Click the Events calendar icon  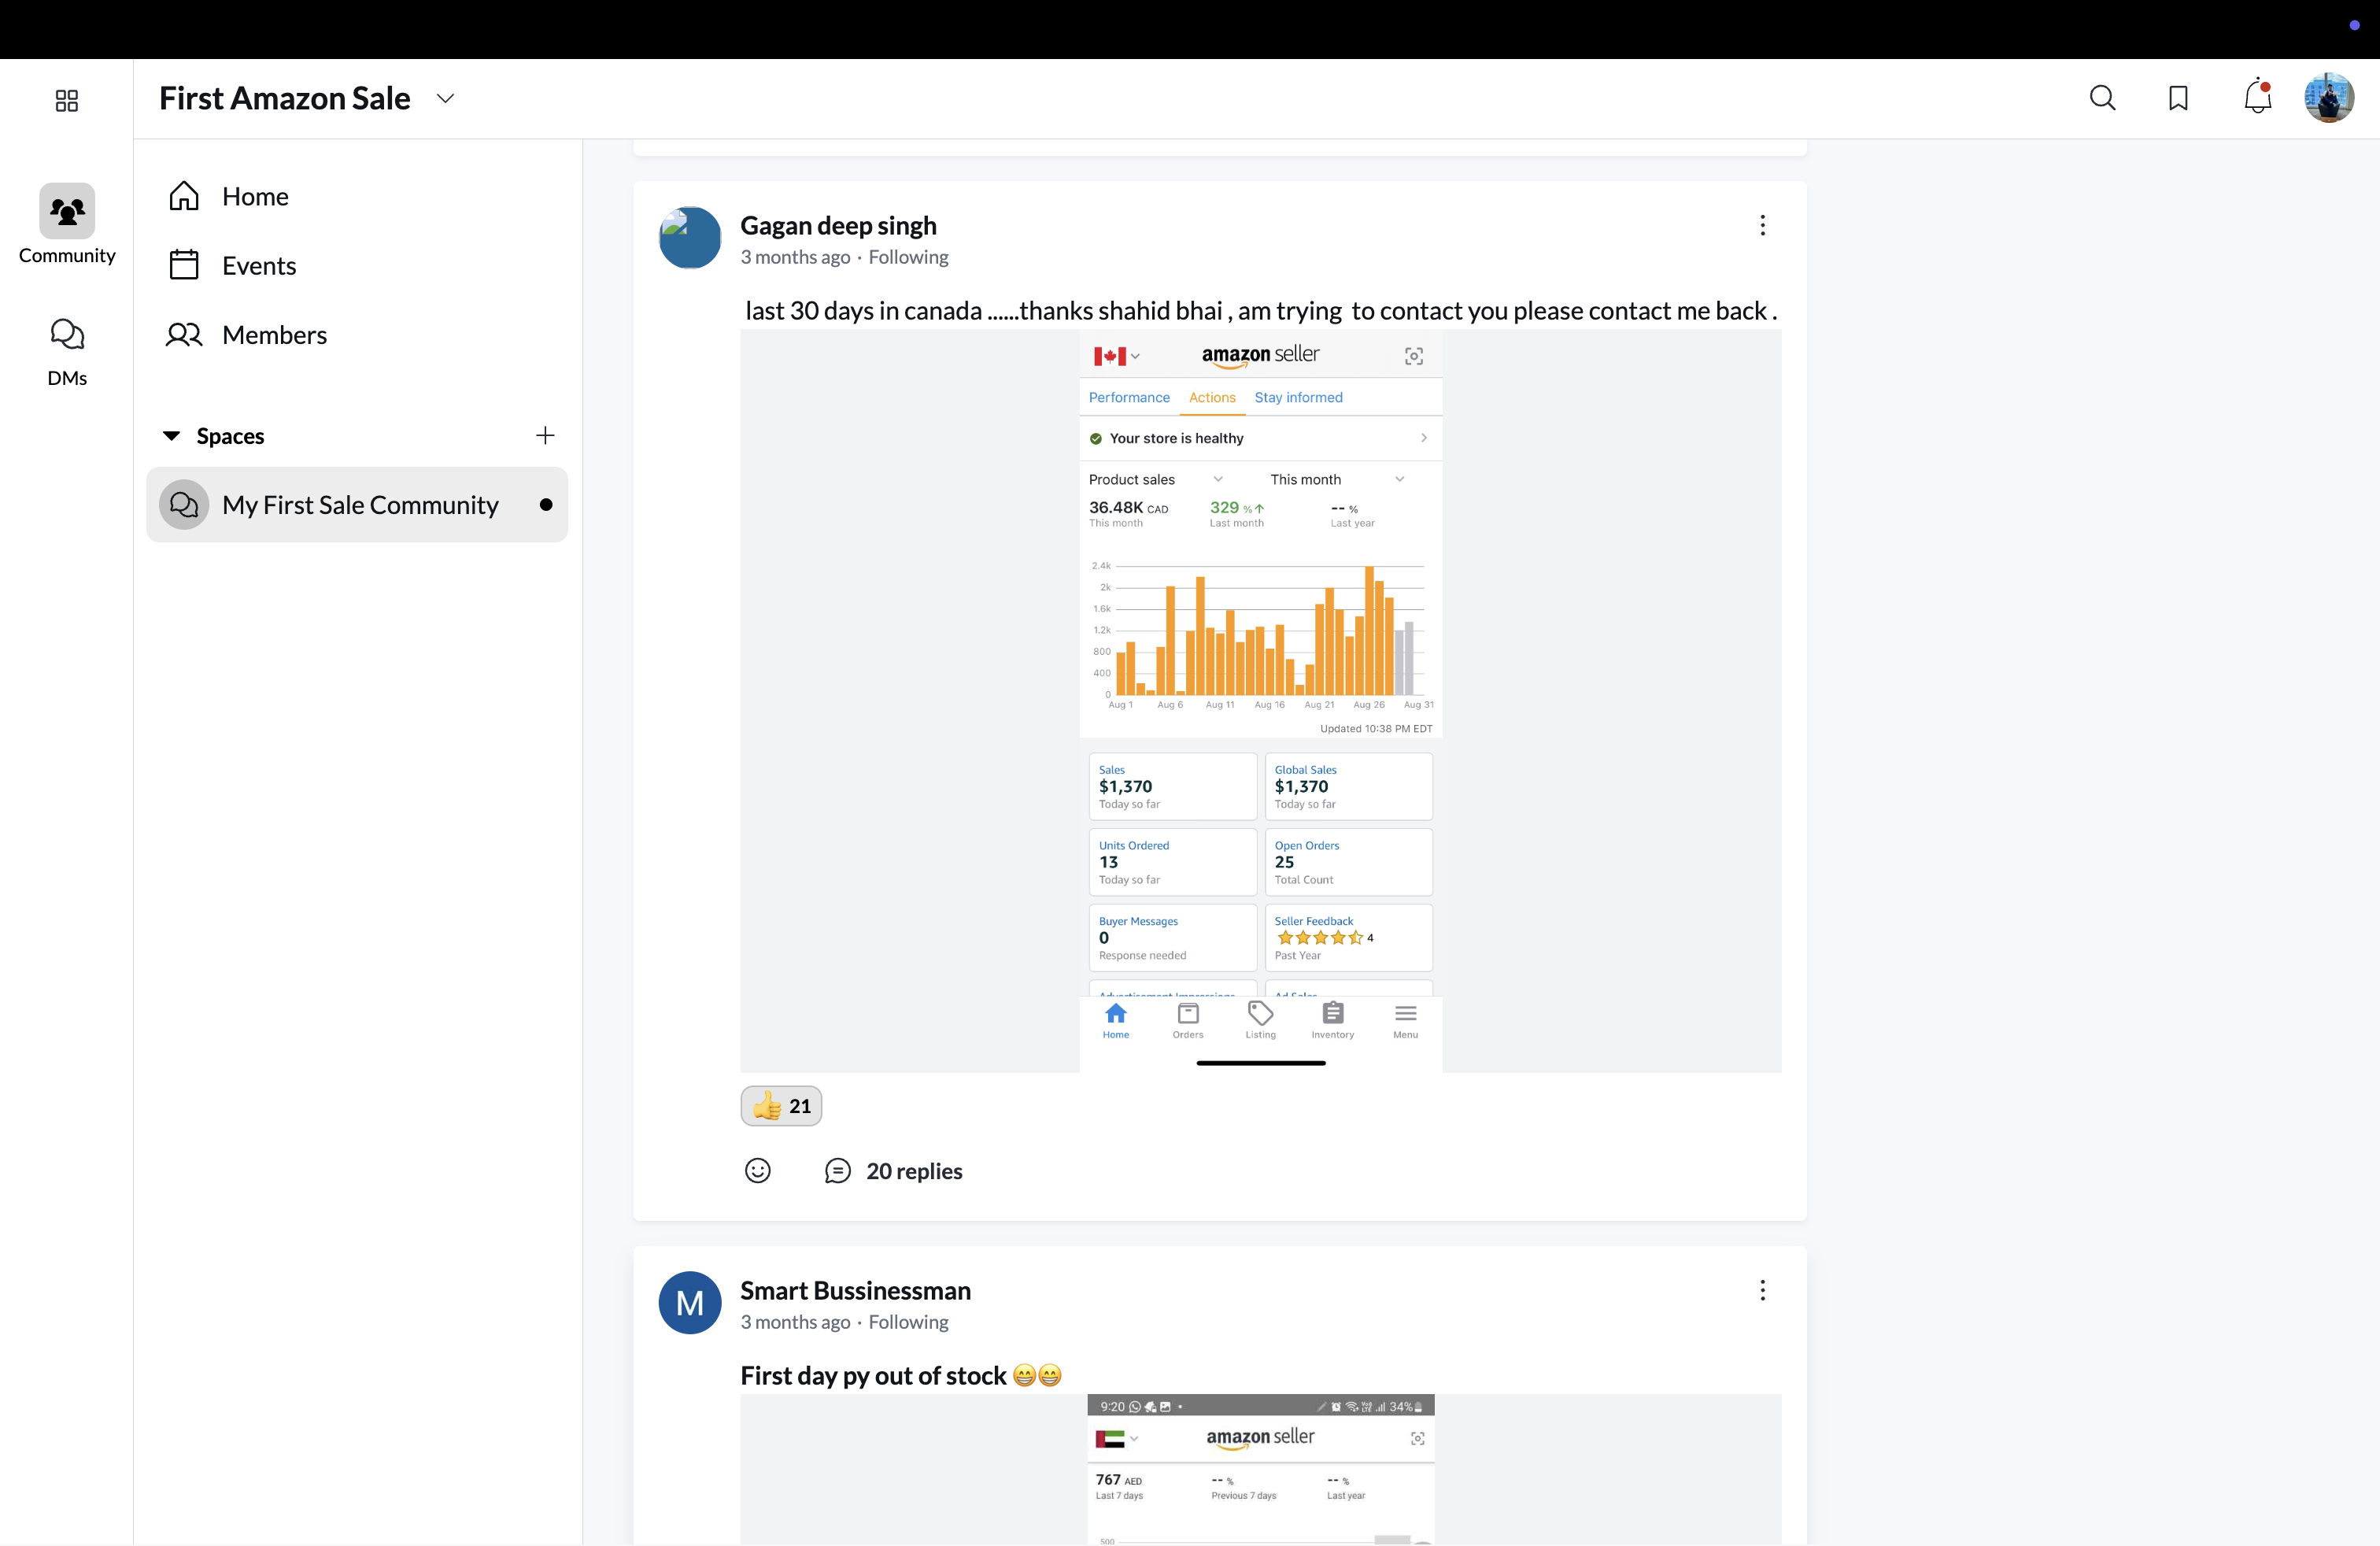[184, 265]
